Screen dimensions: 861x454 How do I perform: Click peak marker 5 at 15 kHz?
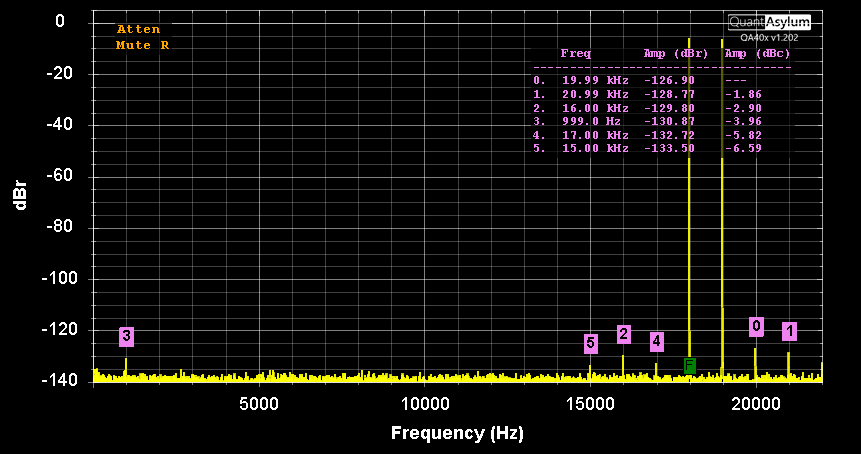tap(590, 344)
